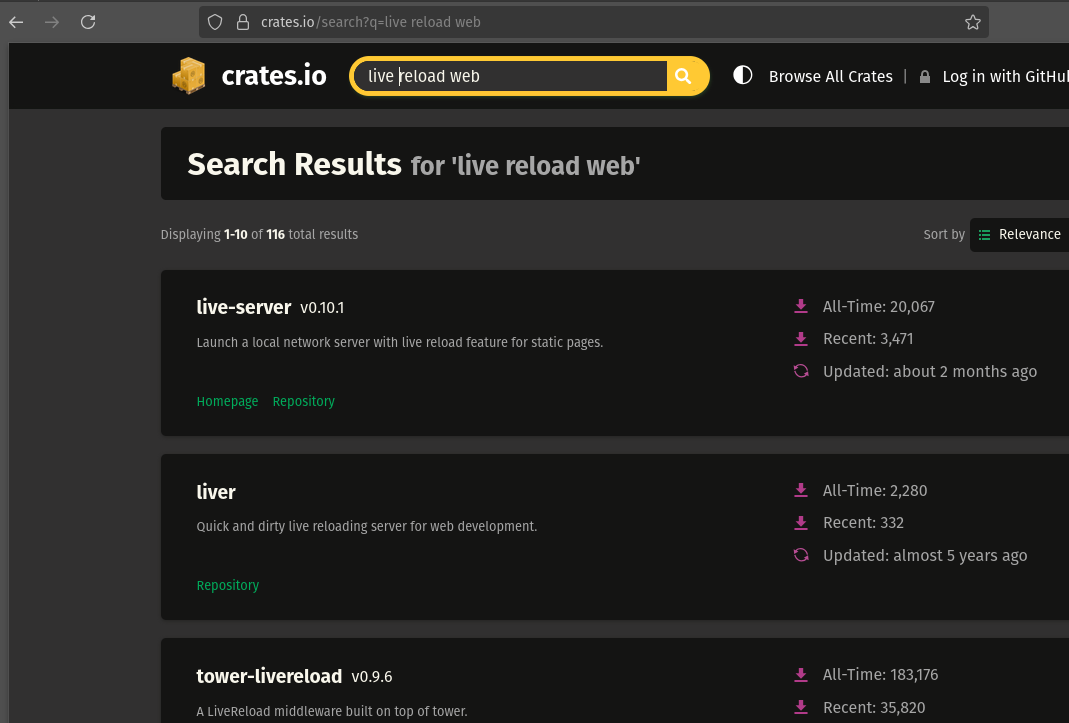
Task: Open the liver Repository link
Action: [x=228, y=585]
